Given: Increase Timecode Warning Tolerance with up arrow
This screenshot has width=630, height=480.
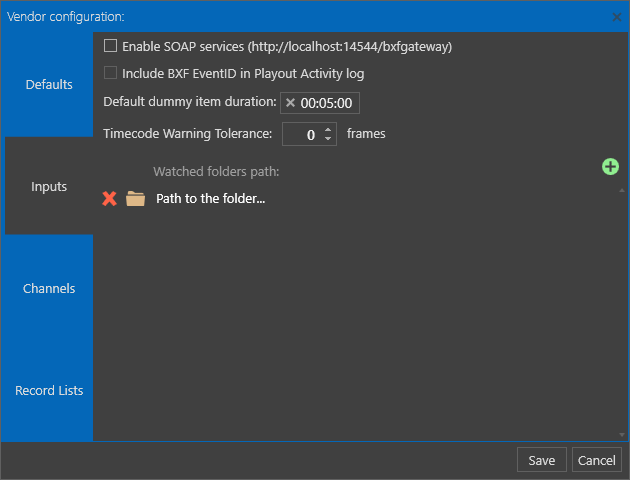Looking at the screenshot, I should pyautogui.click(x=328, y=130).
